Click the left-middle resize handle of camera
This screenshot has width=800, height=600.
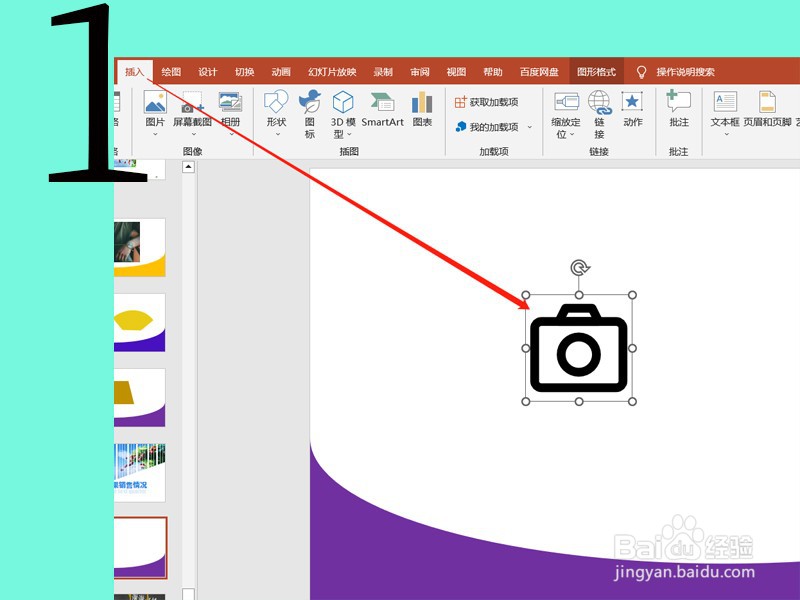click(x=526, y=348)
